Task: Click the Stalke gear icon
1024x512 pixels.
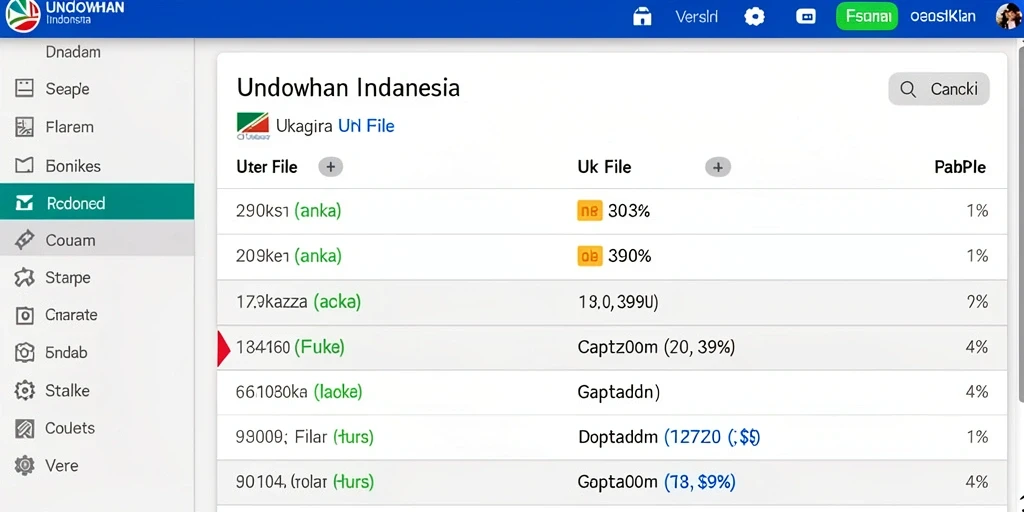Action: [24, 391]
